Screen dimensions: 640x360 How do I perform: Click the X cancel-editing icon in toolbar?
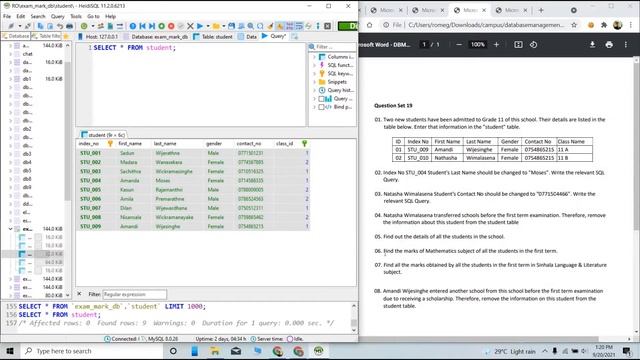click(x=190, y=26)
